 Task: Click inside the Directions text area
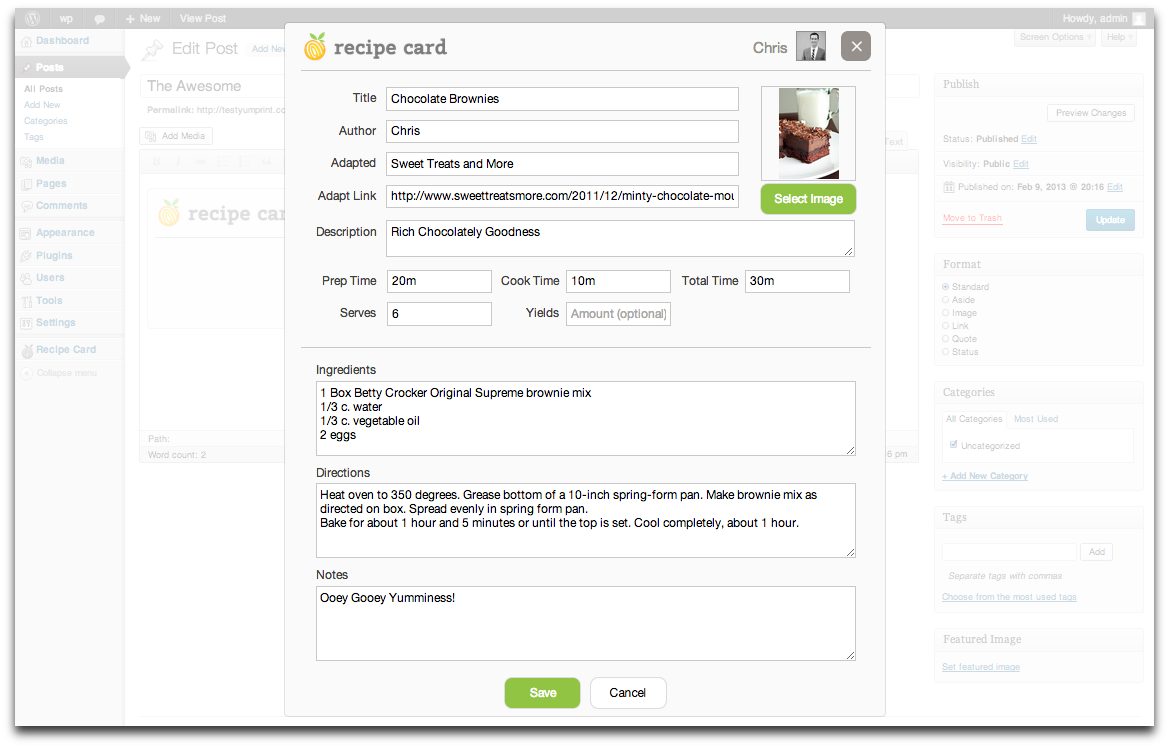[585, 521]
